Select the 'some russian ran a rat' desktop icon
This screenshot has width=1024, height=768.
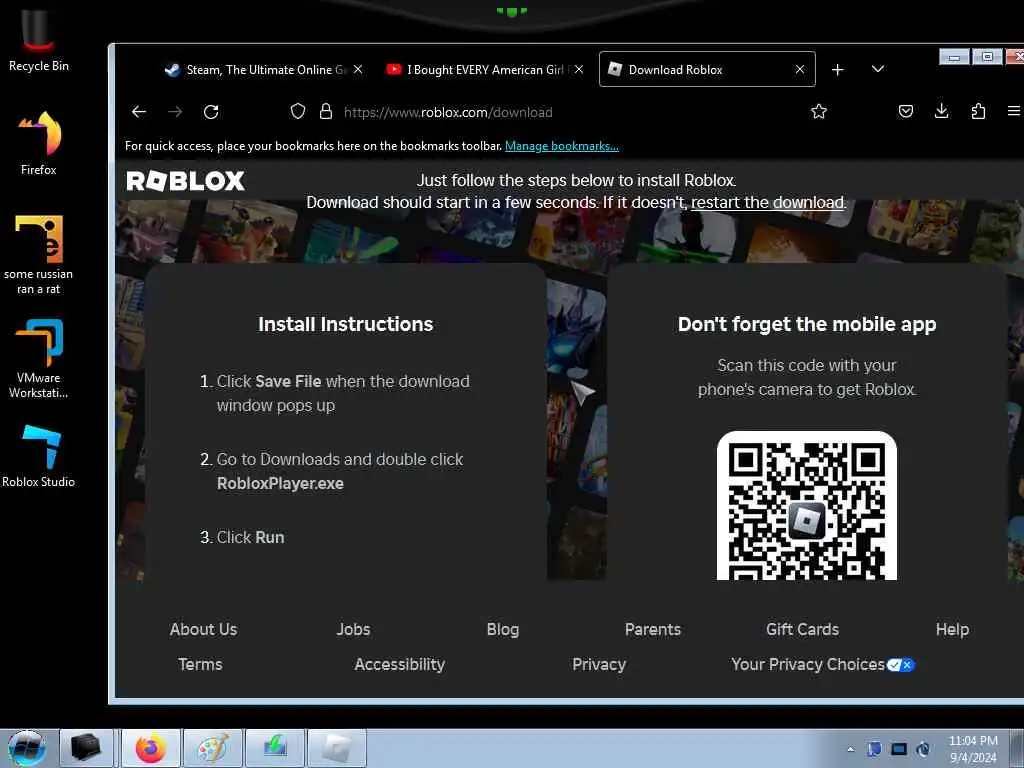pos(39,254)
